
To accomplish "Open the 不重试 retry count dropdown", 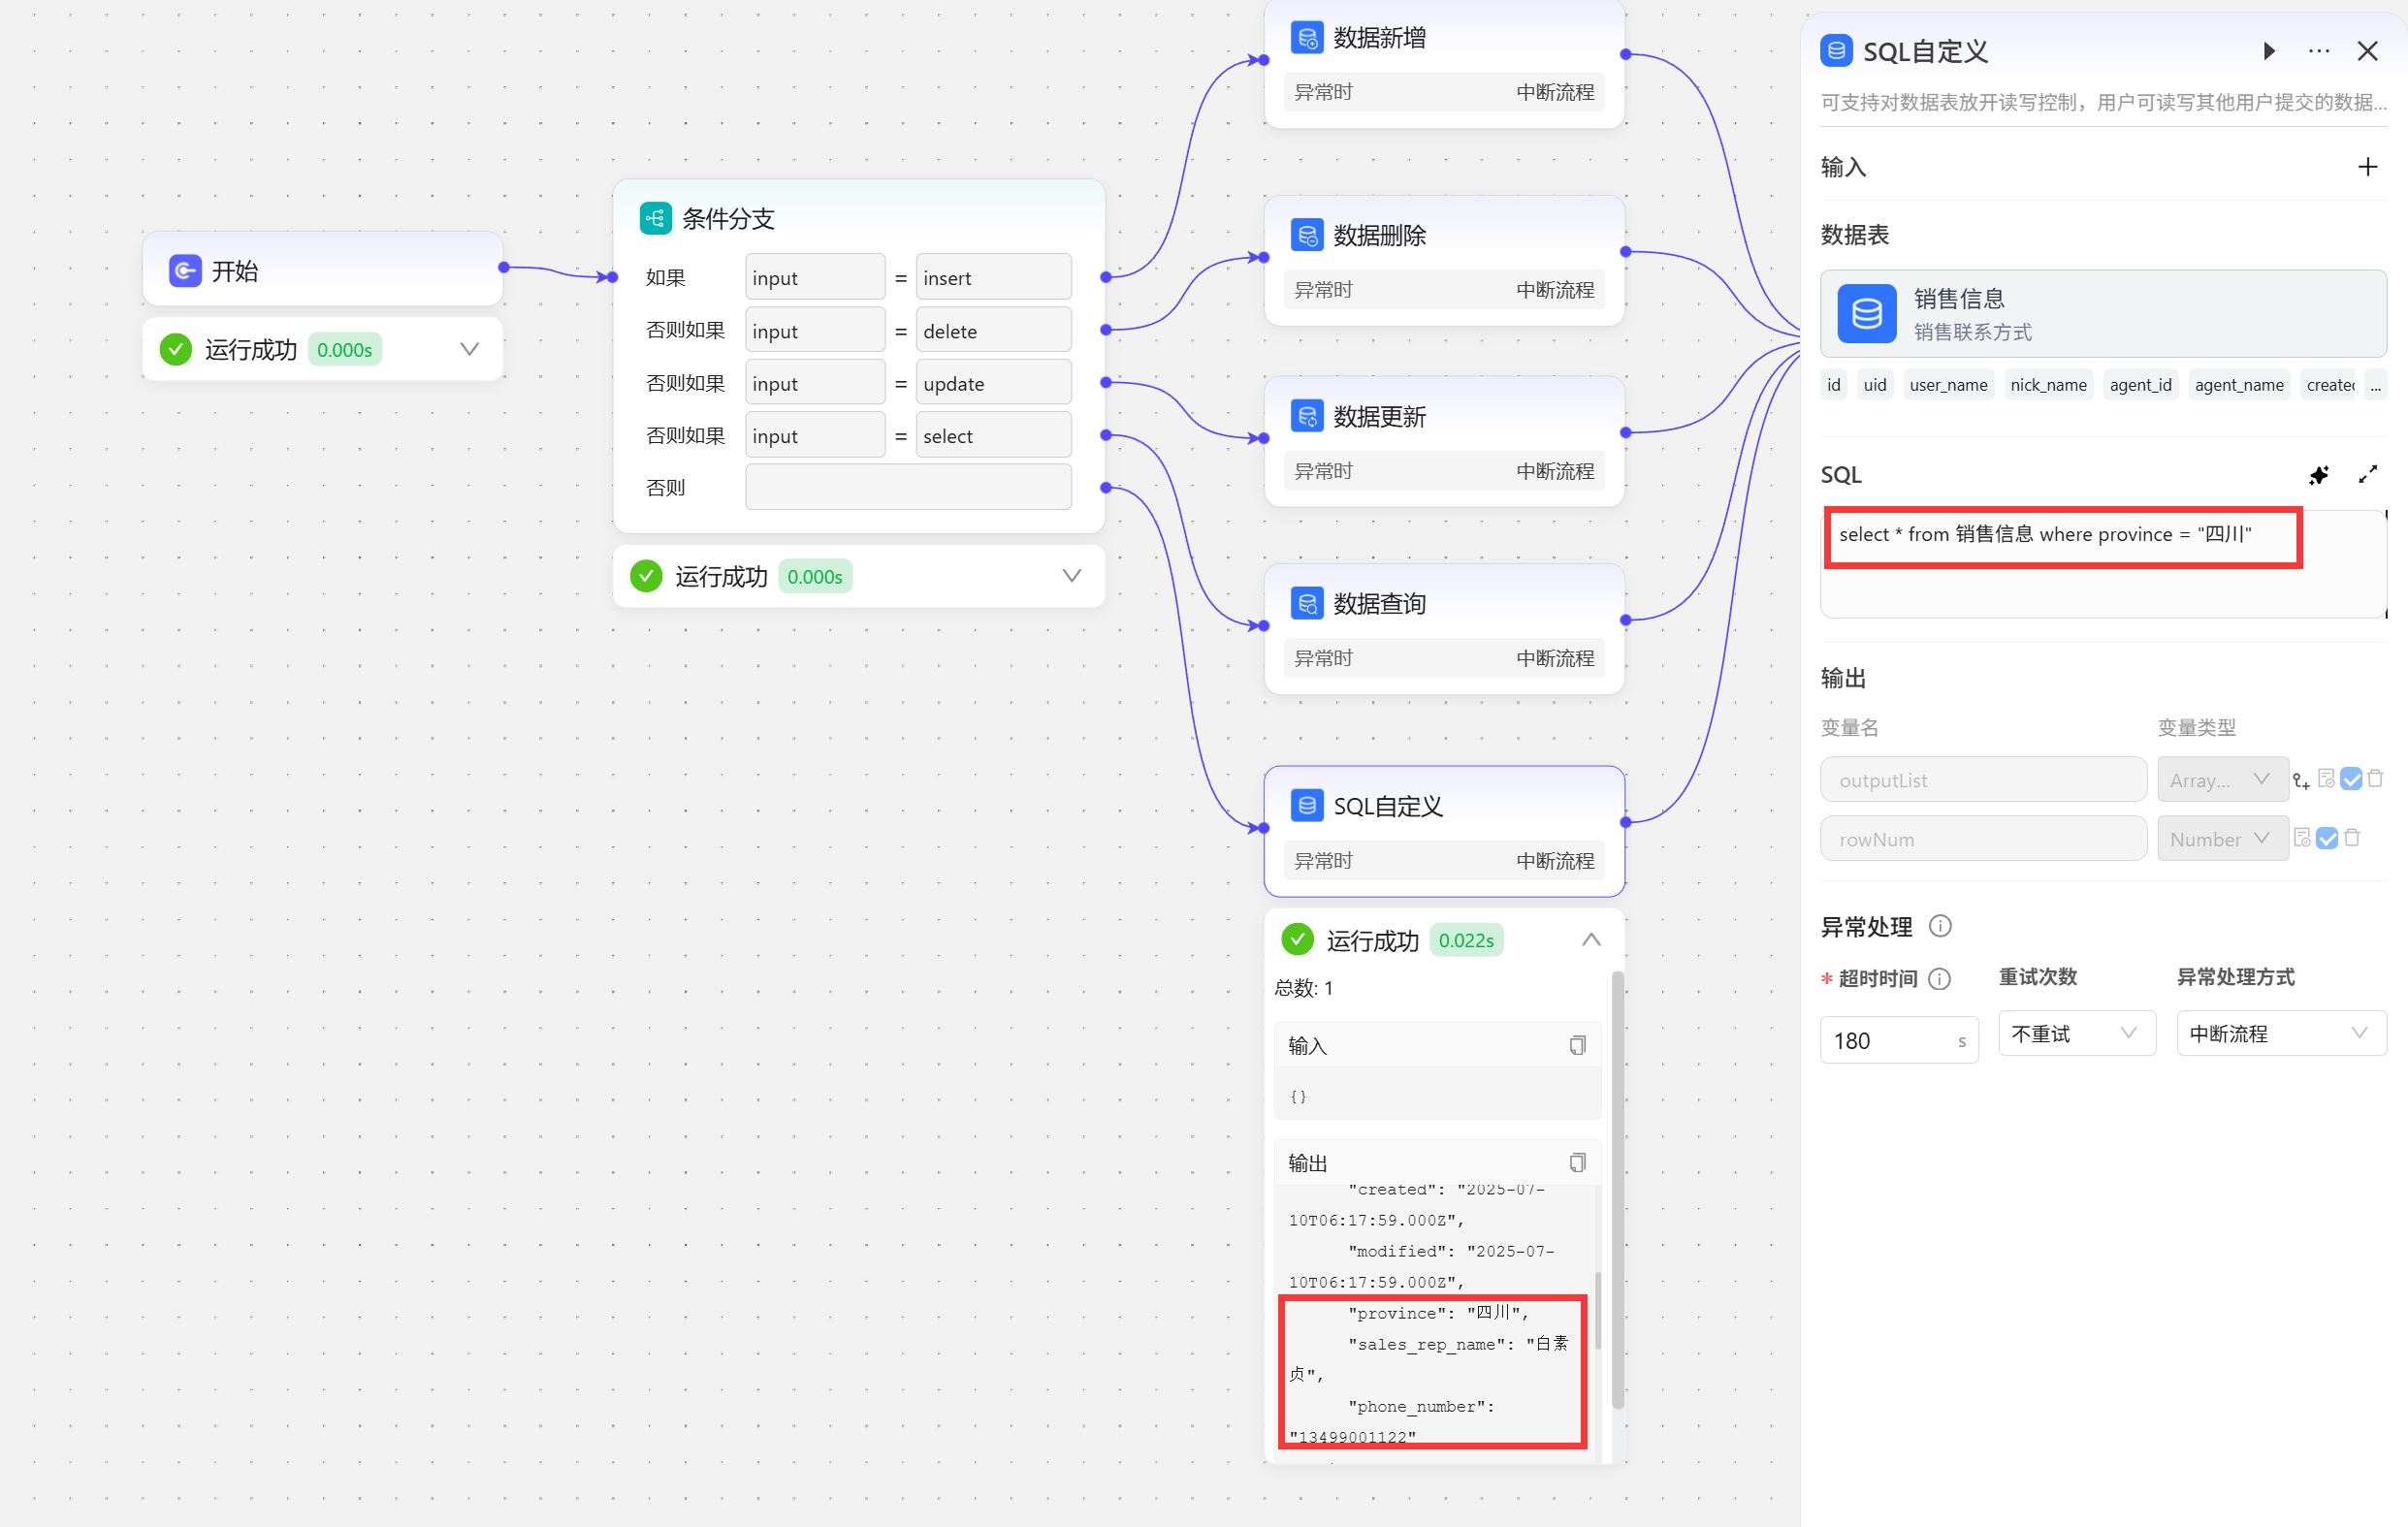I will pos(2076,1033).
